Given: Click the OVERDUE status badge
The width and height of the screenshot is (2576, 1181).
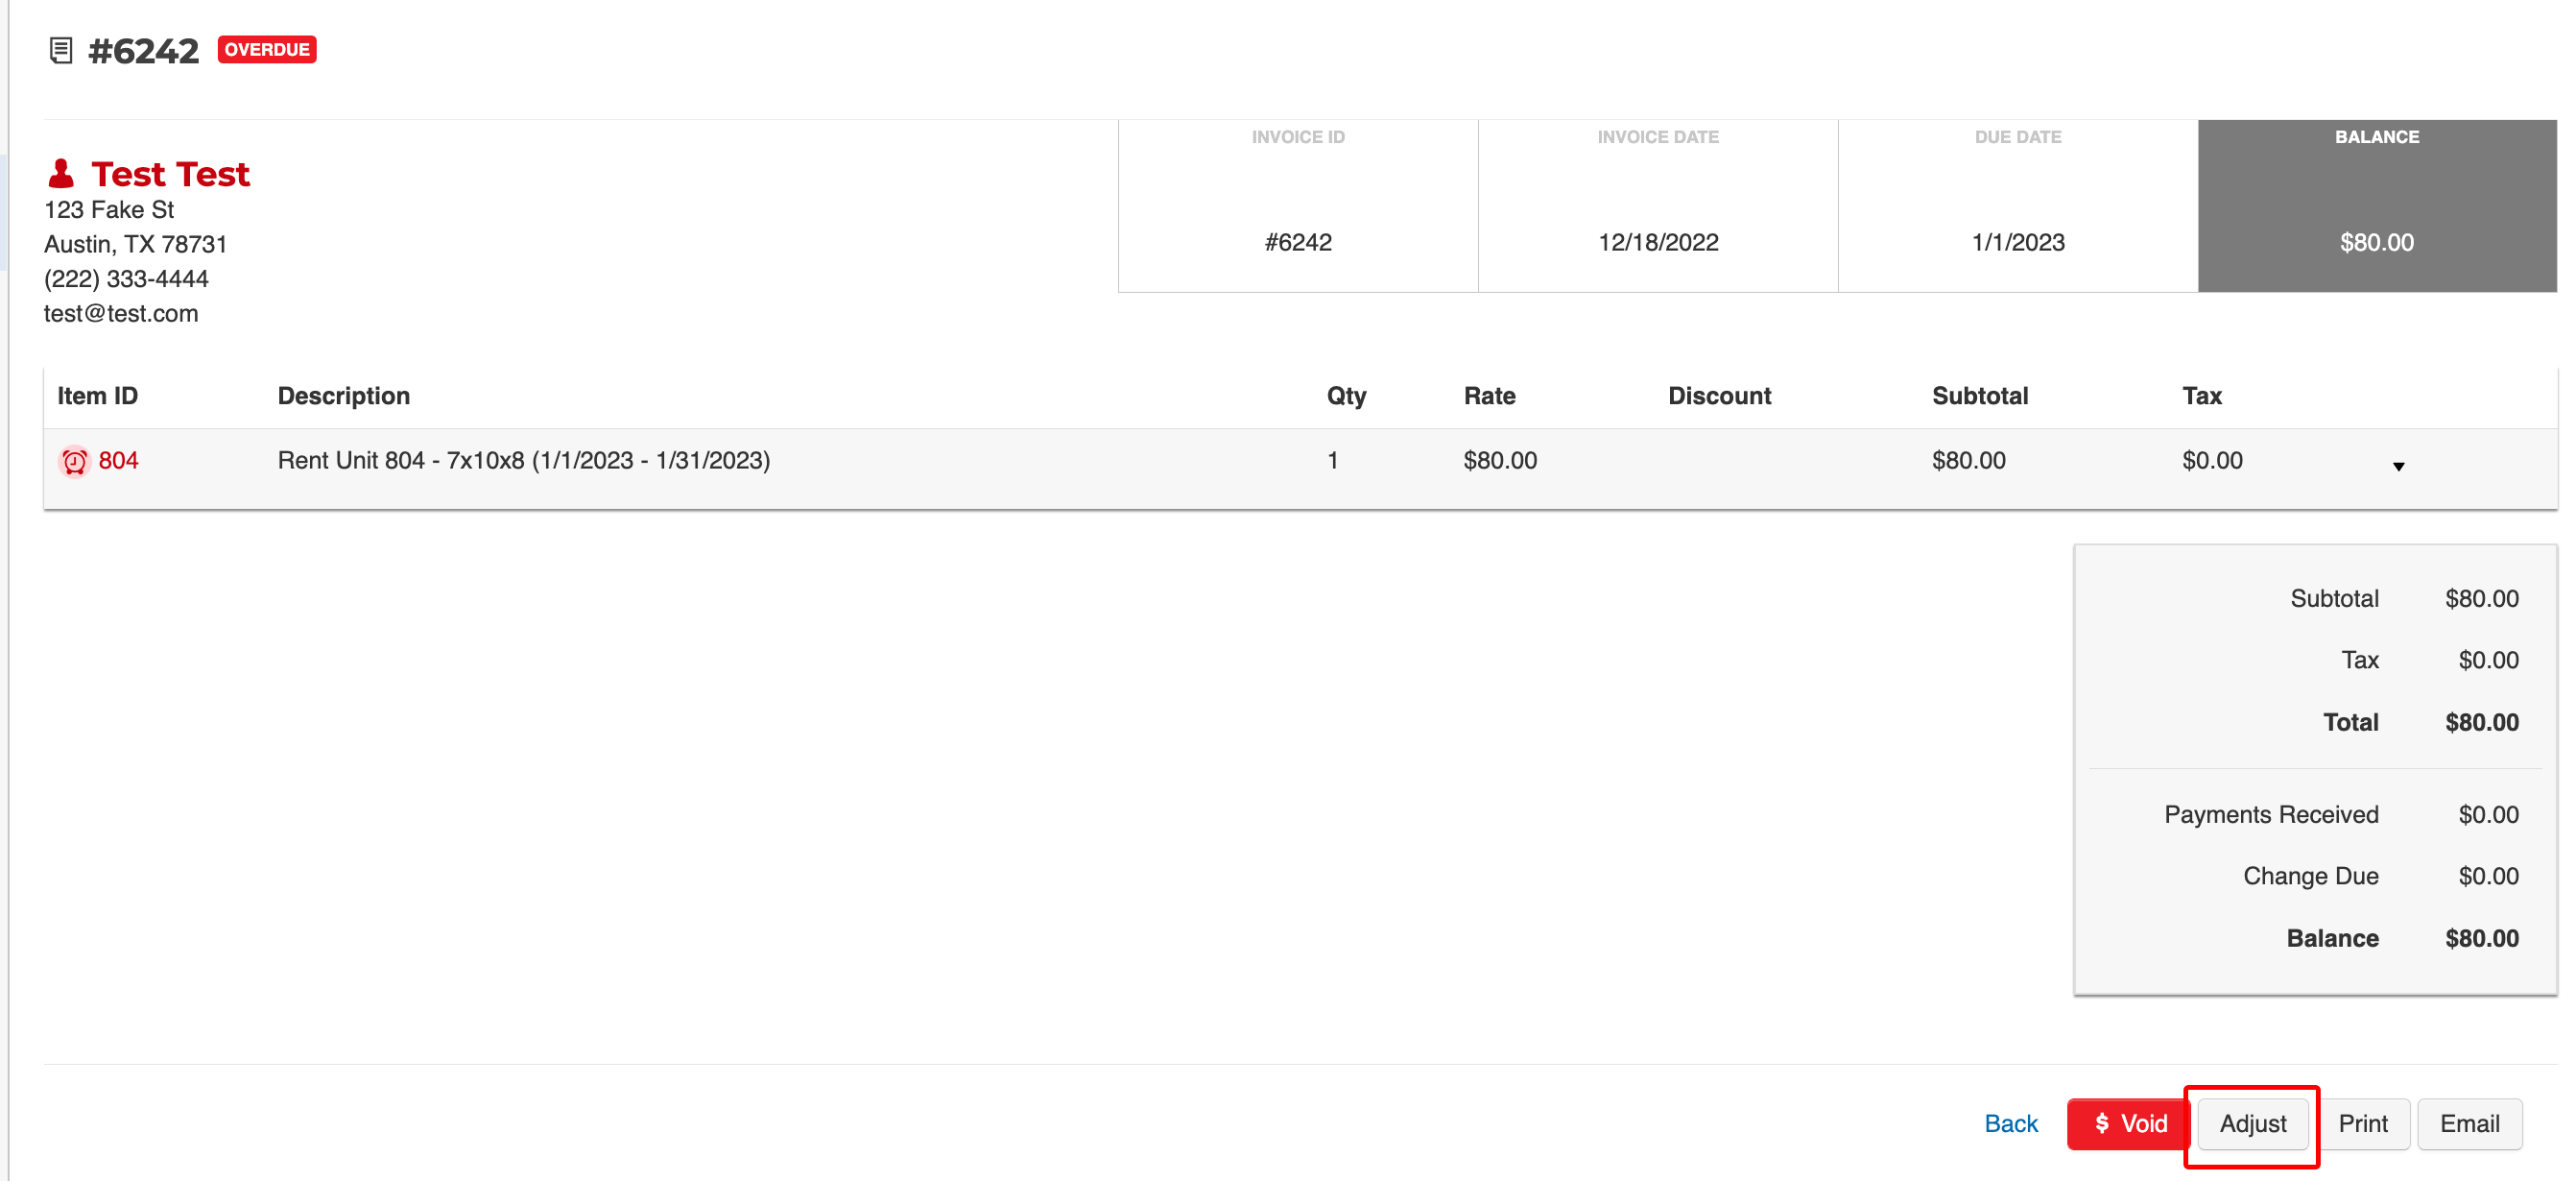Looking at the screenshot, I should (266, 48).
